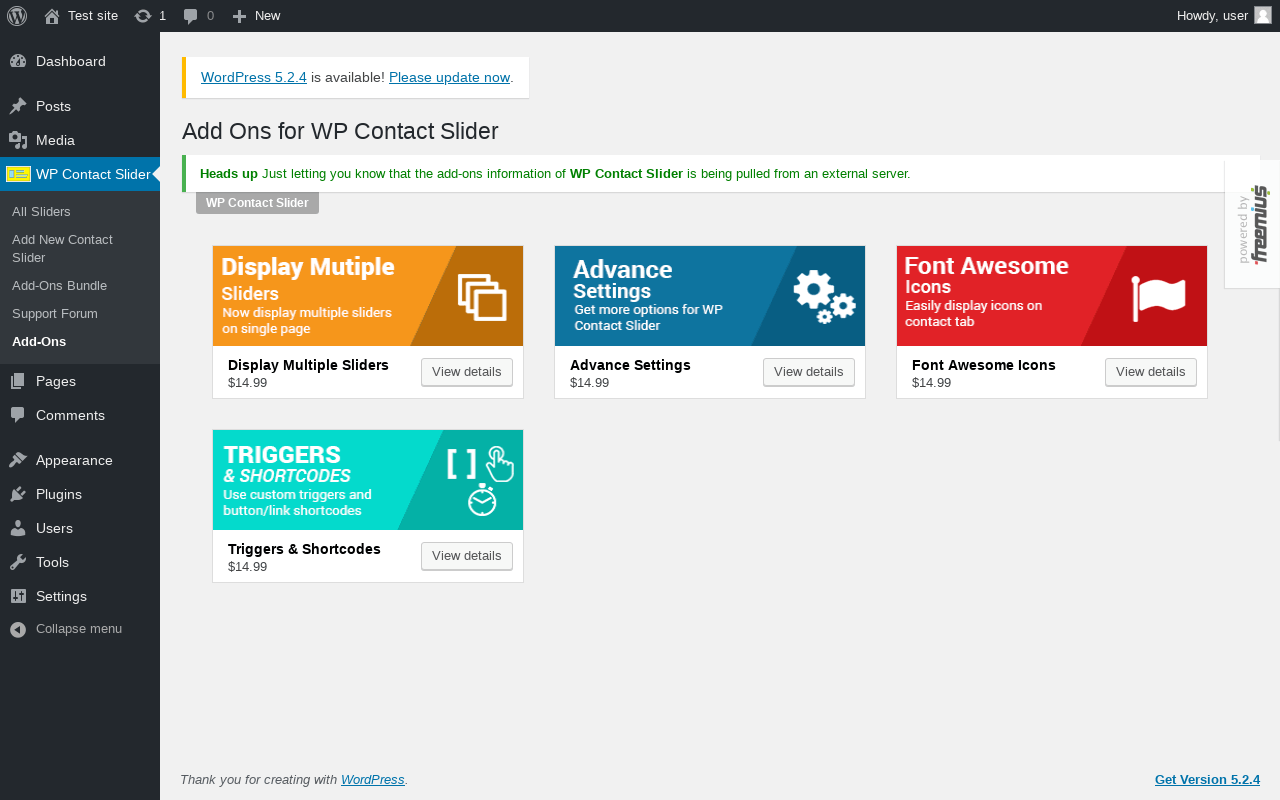Viewport: 1280px width, 800px height.
Task: Click the WP Contact Slider menu icon
Action: pos(18,174)
